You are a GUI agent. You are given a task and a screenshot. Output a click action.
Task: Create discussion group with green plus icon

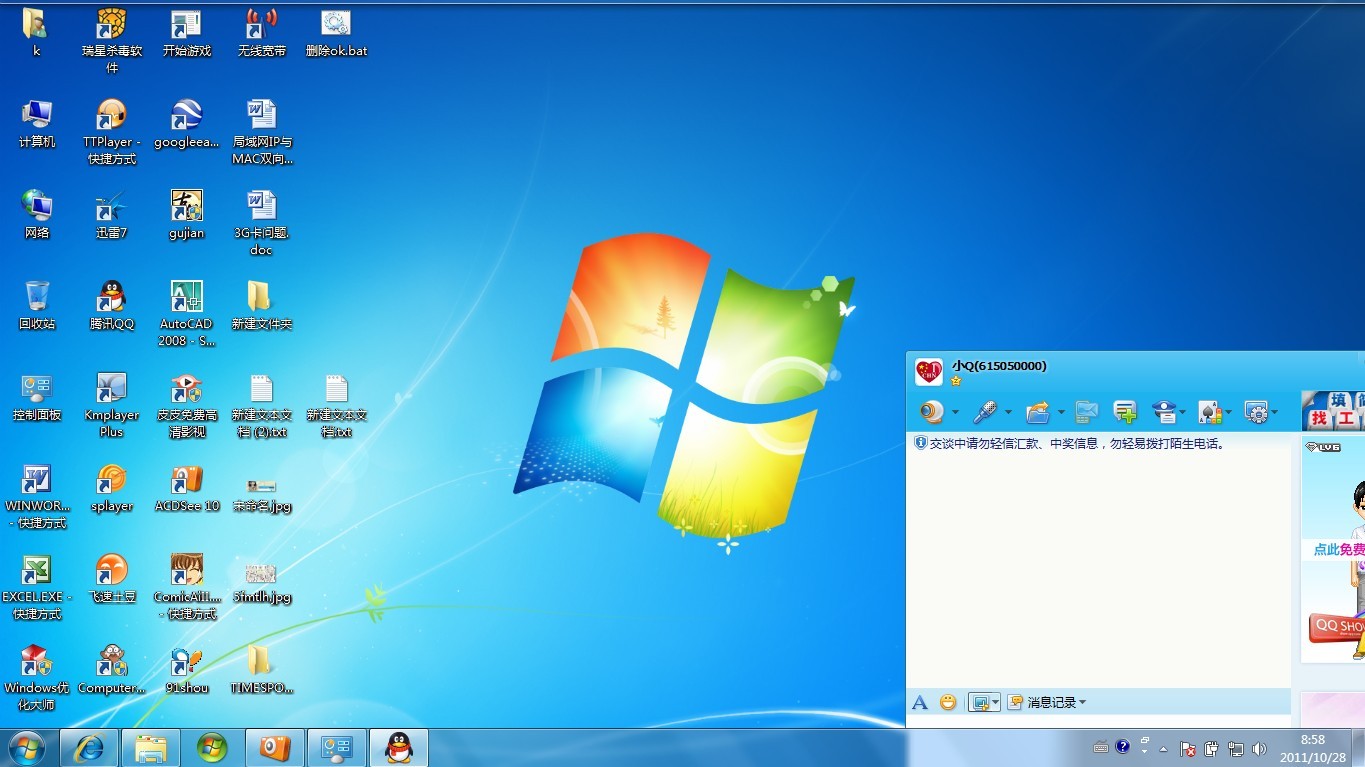point(1125,412)
